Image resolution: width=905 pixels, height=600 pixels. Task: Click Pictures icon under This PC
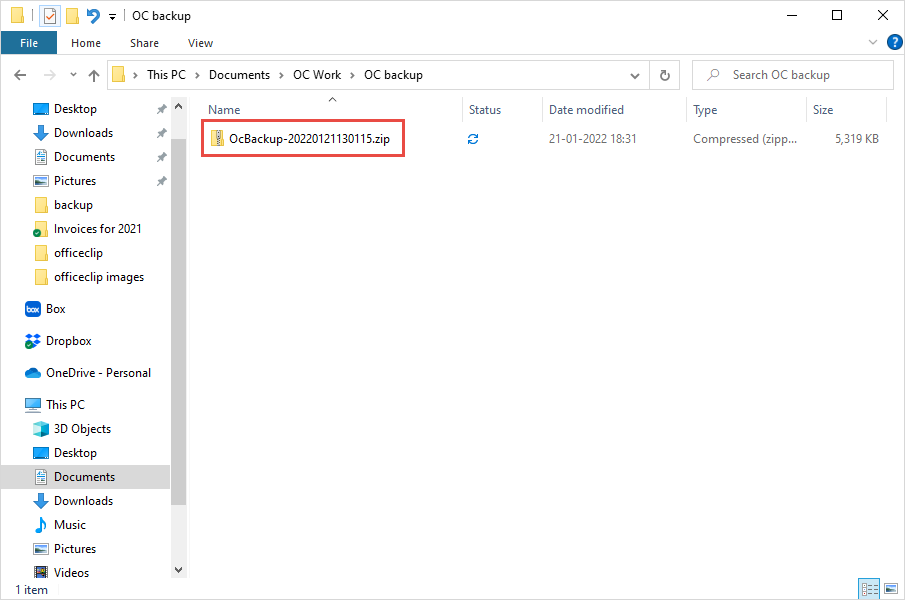coord(41,549)
